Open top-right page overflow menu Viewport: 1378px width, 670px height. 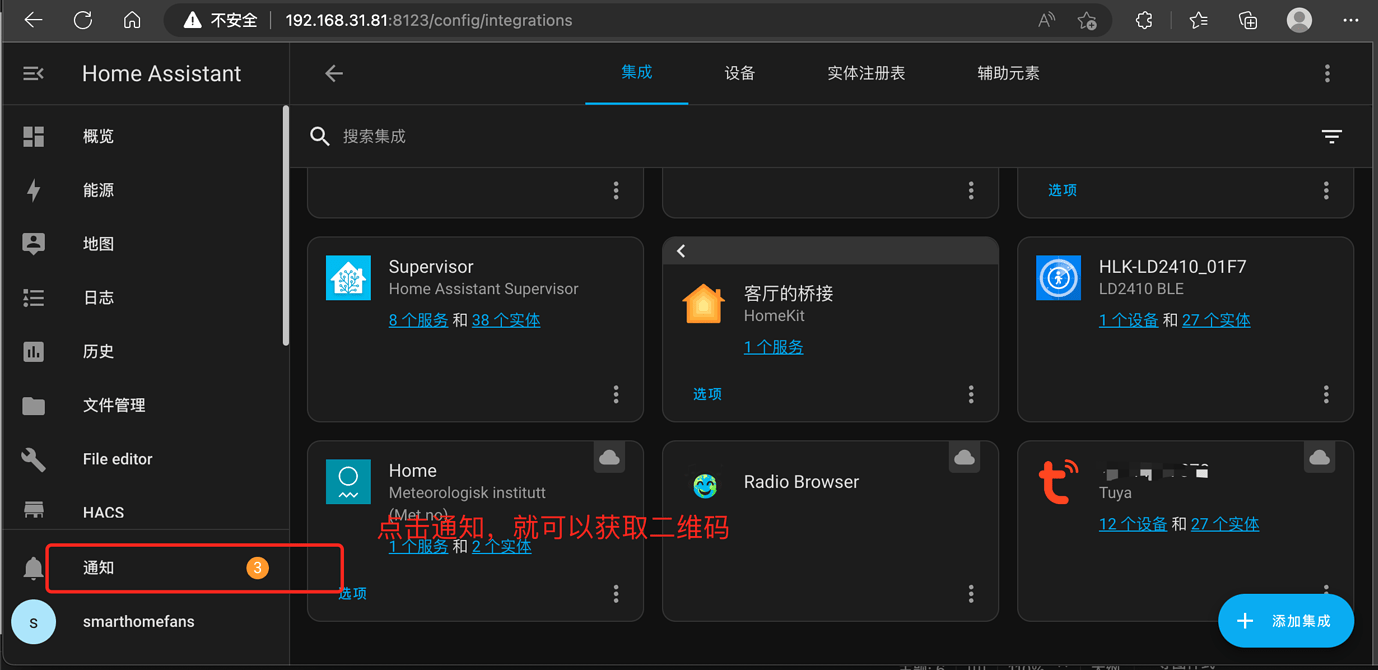click(x=1327, y=74)
